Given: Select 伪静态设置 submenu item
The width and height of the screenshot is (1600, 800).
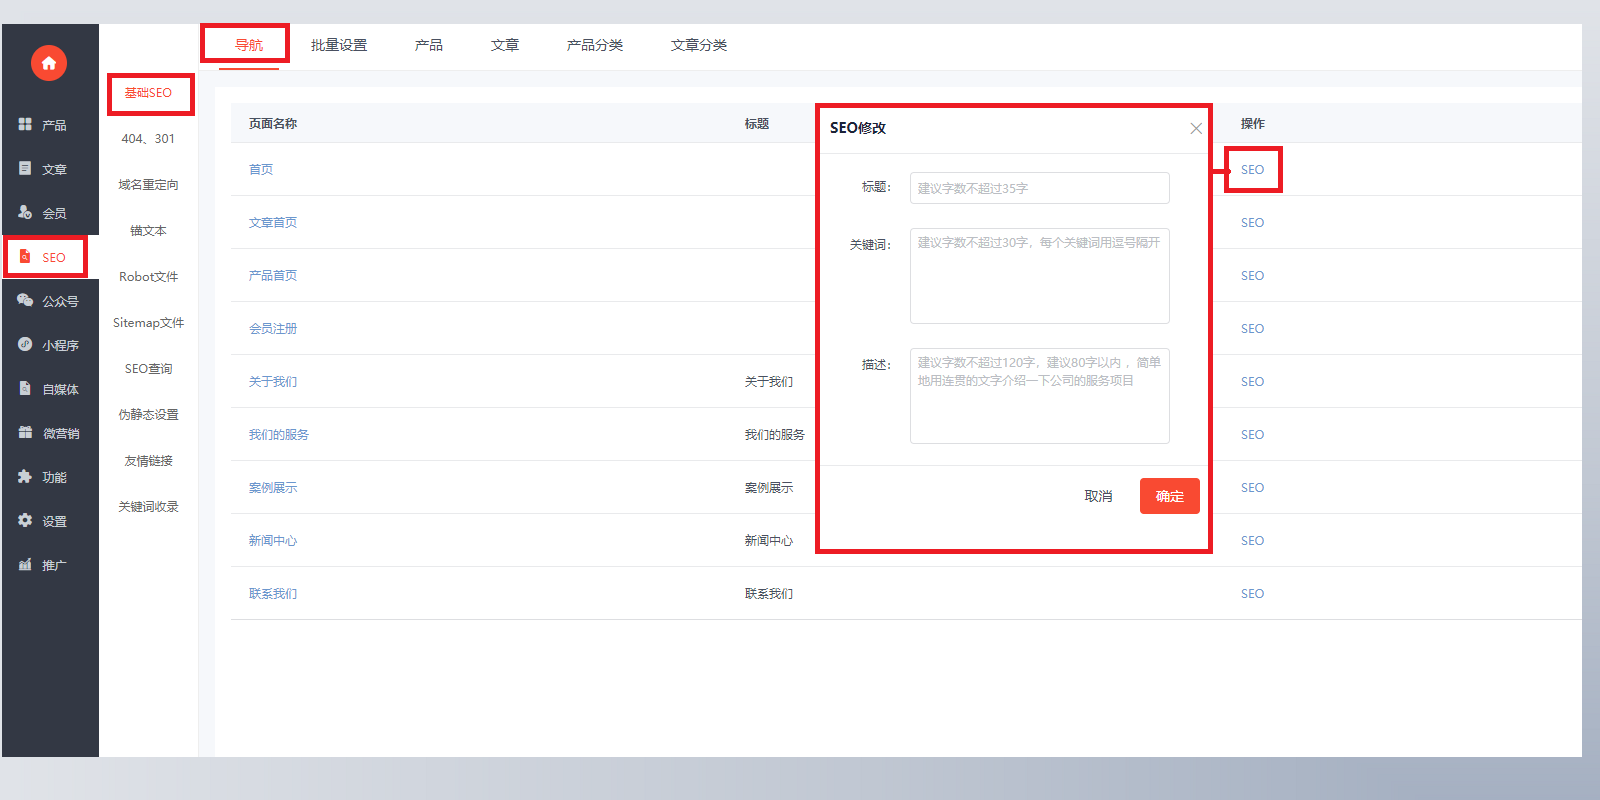Looking at the screenshot, I should pos(148,415).
